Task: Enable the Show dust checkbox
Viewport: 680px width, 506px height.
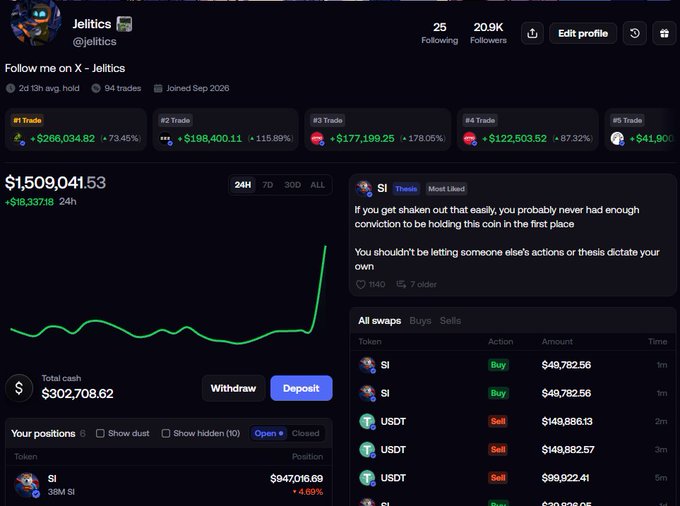Action: point(100,433)
